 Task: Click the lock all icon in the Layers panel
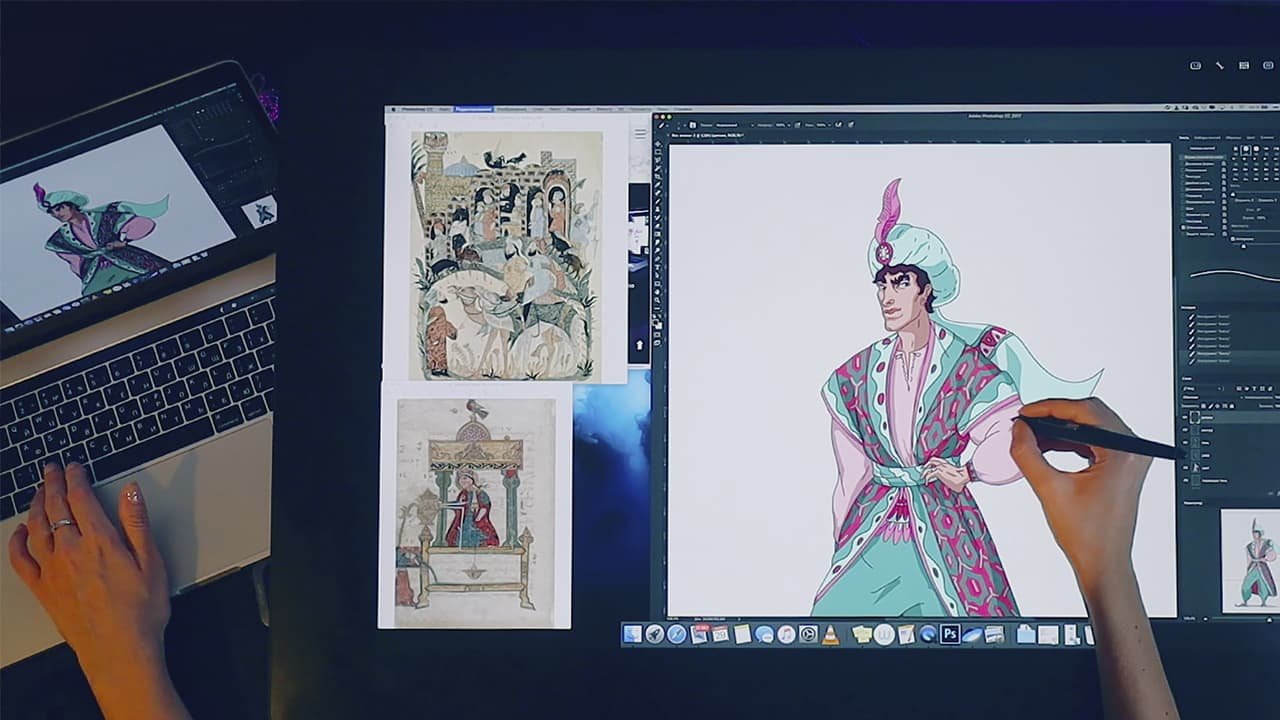click(1232, 406)
